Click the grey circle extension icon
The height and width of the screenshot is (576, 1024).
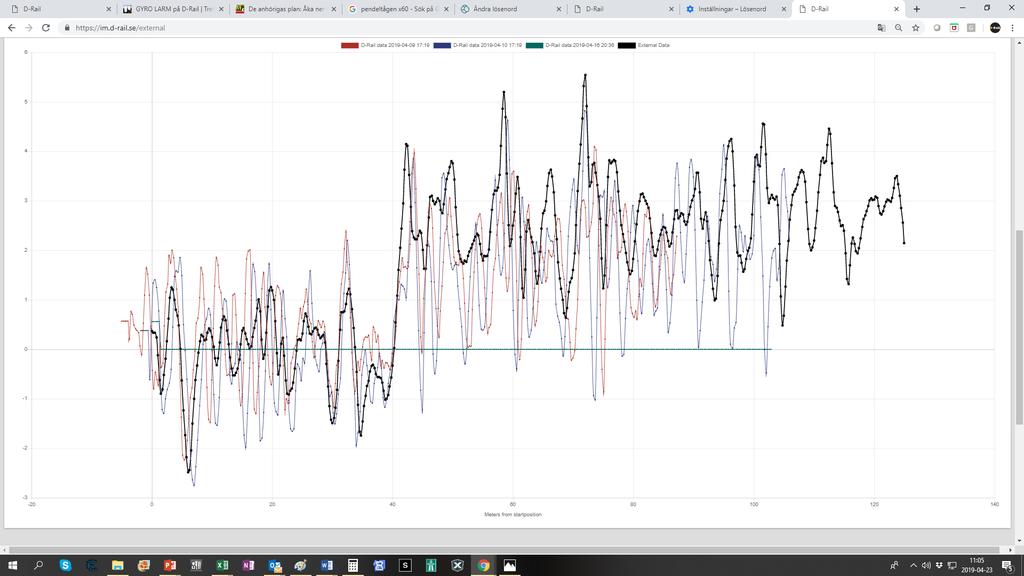pyautogui.click(x=936, y=27)
